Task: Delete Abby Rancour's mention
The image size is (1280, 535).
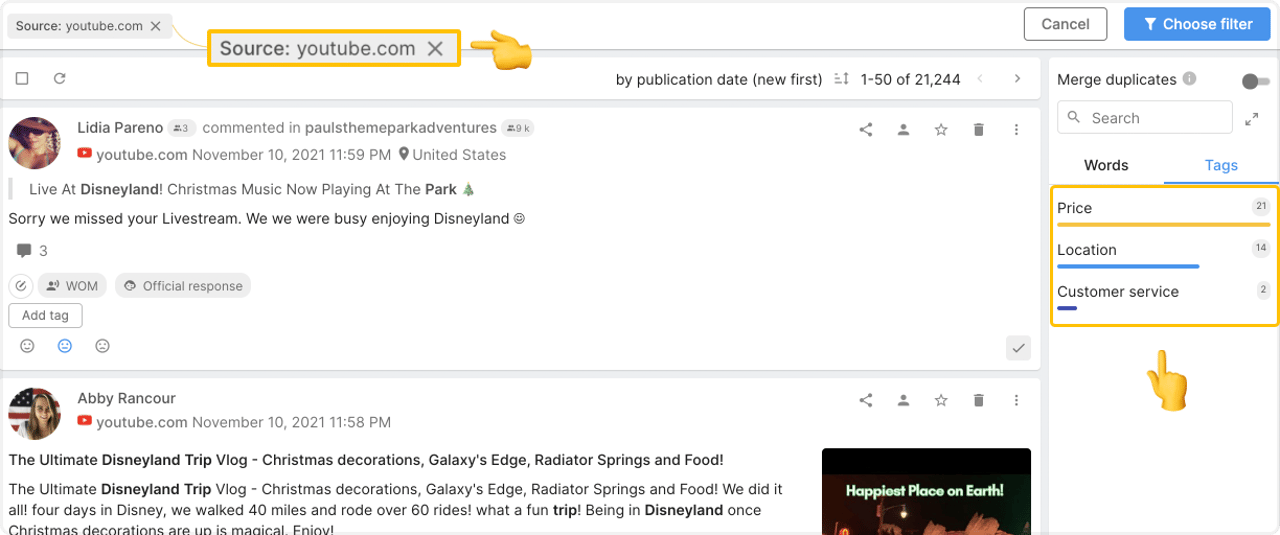Action: tap(978, 400)
